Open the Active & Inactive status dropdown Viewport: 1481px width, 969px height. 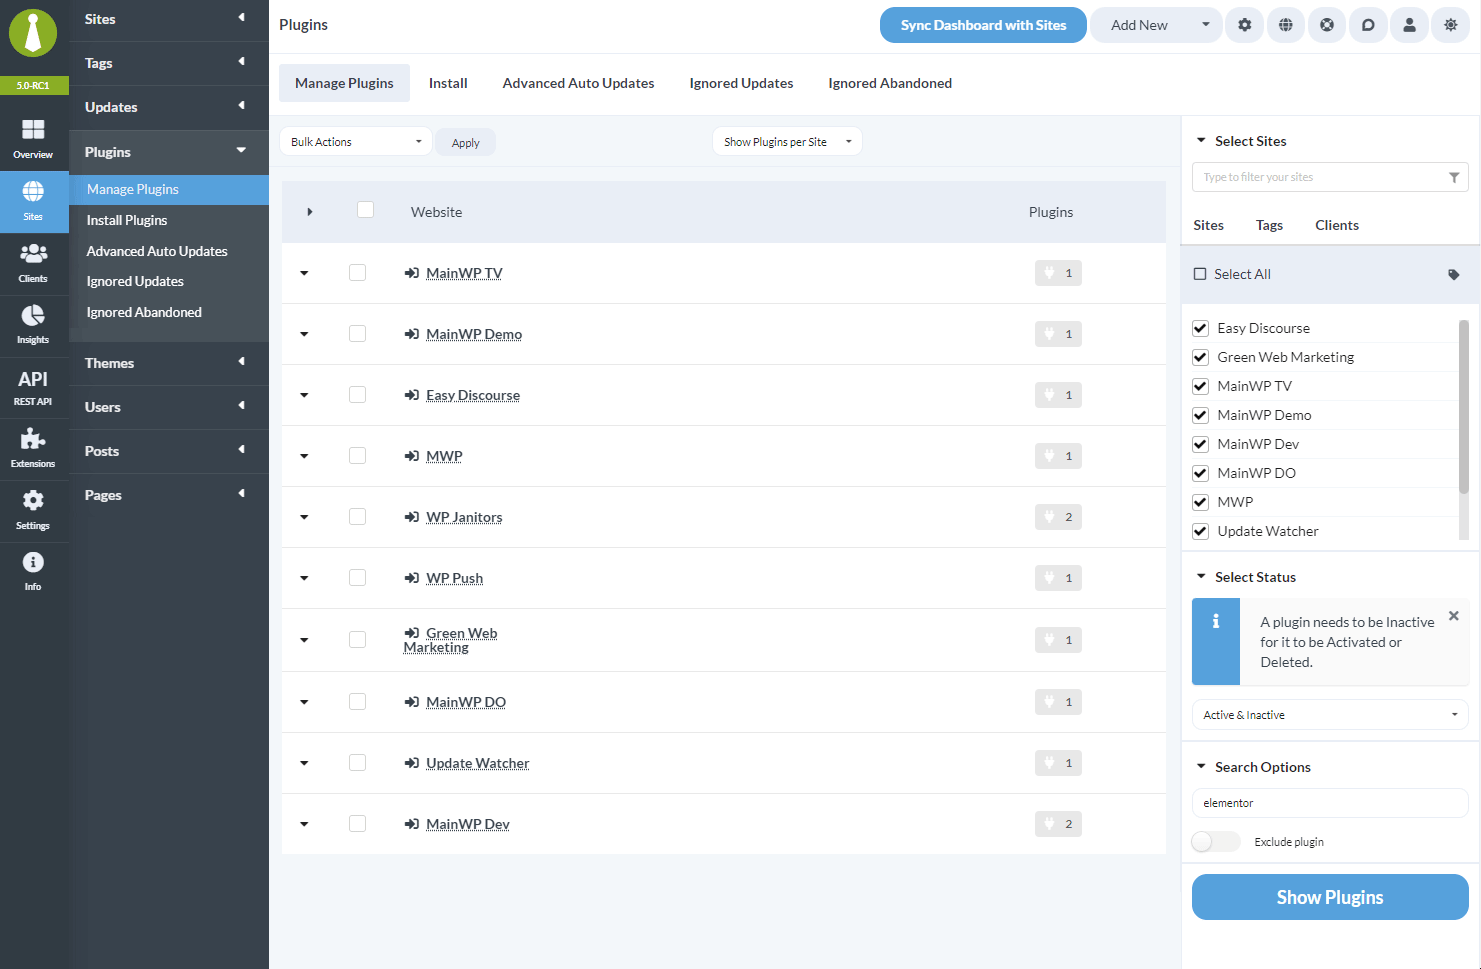1329,714
